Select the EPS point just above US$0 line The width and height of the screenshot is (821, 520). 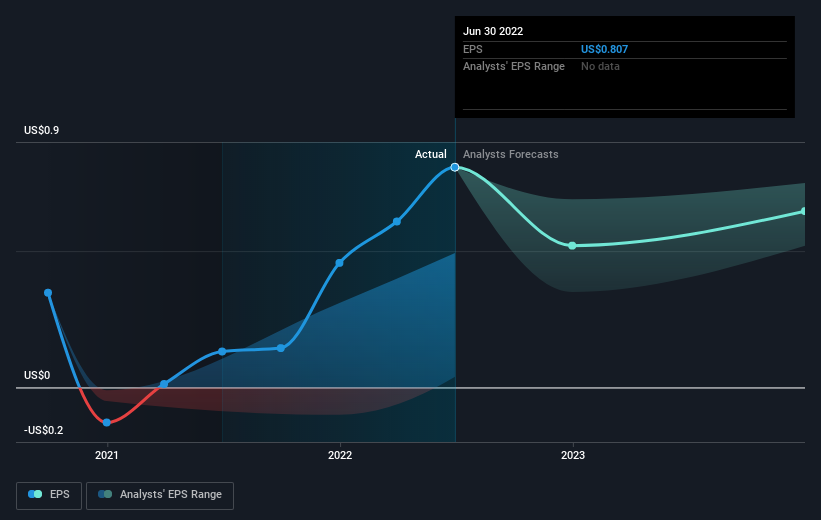tap(164, 384)
